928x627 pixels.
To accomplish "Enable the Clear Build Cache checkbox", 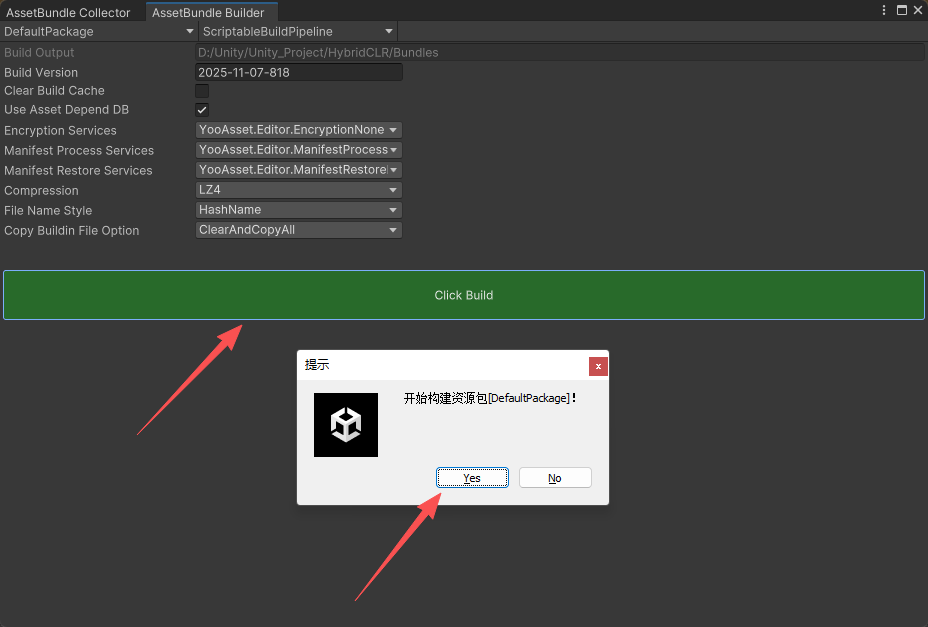I will [202, 91].
